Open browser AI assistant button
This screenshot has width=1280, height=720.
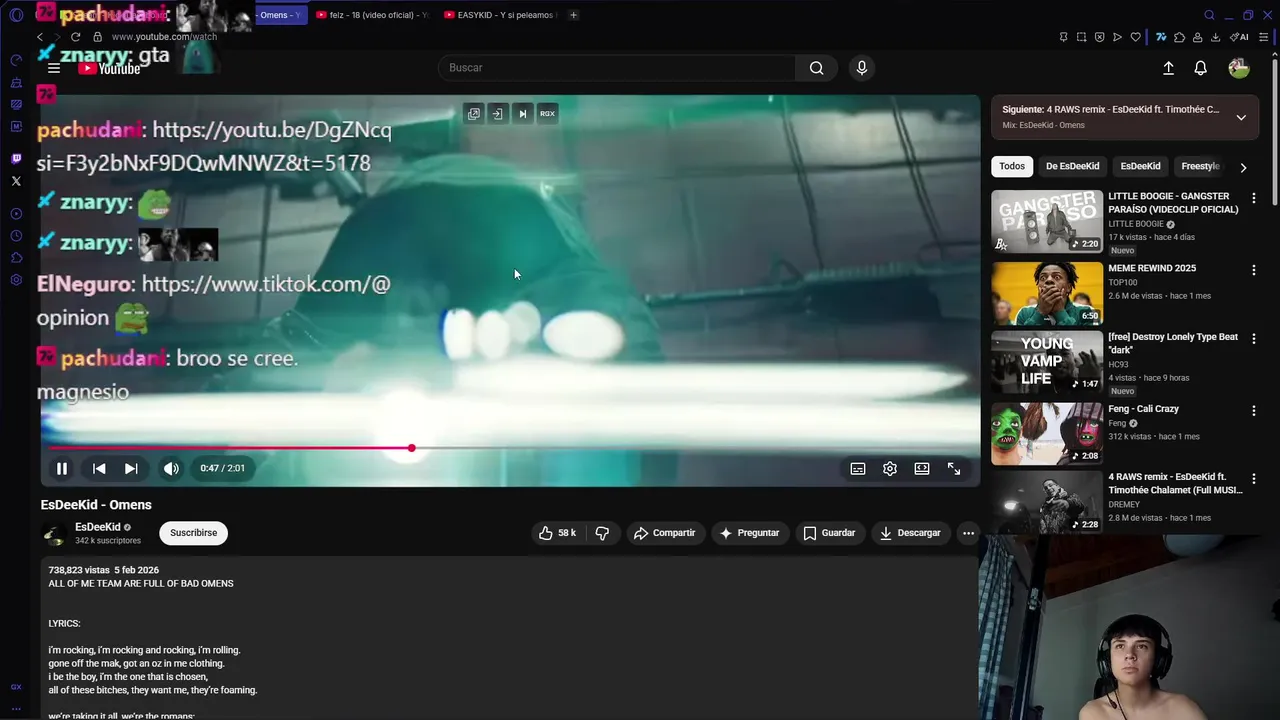pyautogui.click(x=1239, y=37)
